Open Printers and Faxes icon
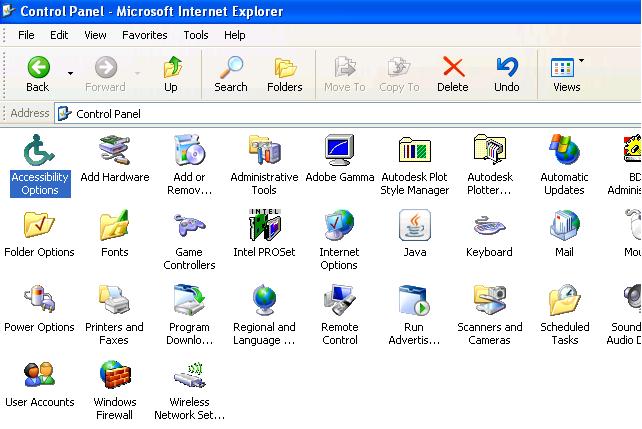The width and height of the screenshot is (642, 429). [x=115, y=300]
